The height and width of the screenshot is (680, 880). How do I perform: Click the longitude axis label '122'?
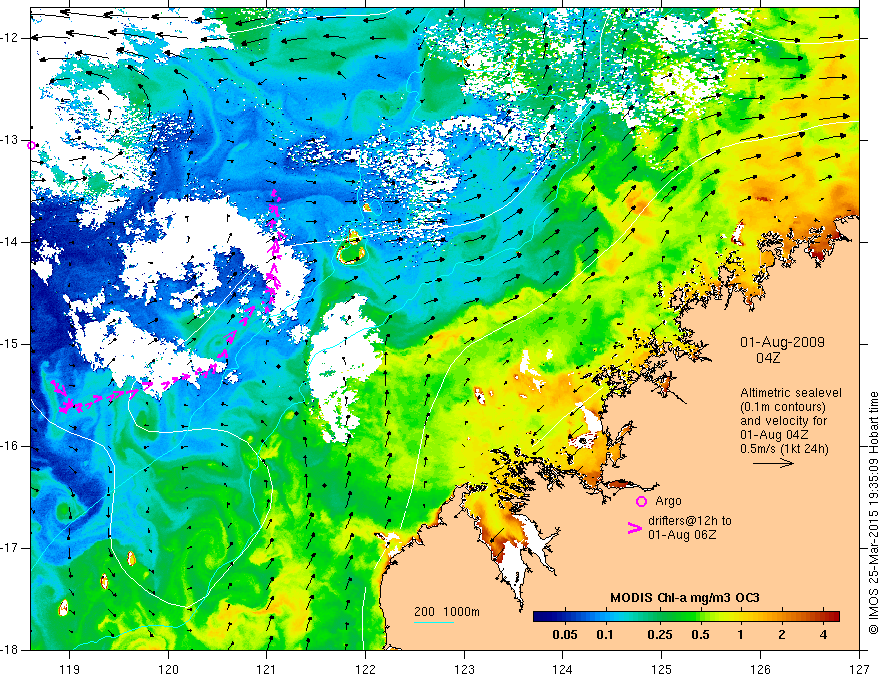coord(365,669)
